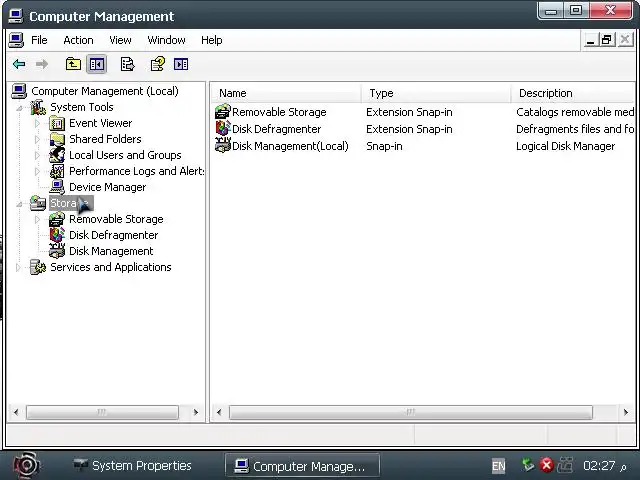This screenshot has width=640, height=480.
Task: Sort list by Description column header
Action: tap(573, 93)
